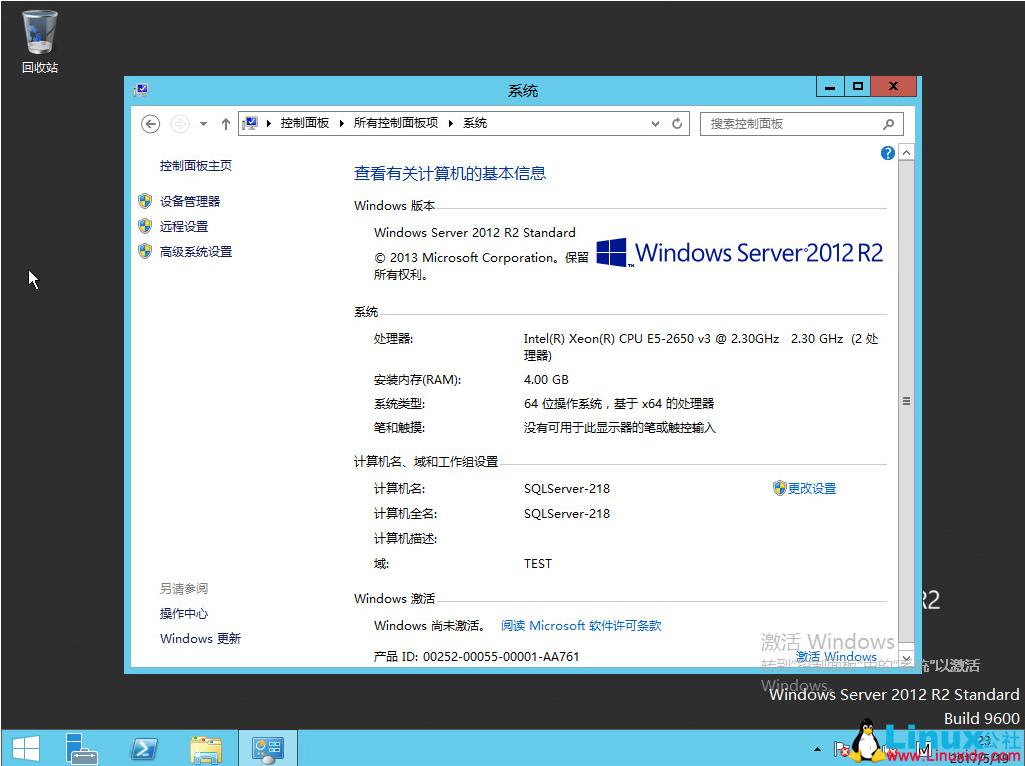Open help via the blue question mark icon
Viewport: 1025px width, 766px height.
[x=888, y=152]
